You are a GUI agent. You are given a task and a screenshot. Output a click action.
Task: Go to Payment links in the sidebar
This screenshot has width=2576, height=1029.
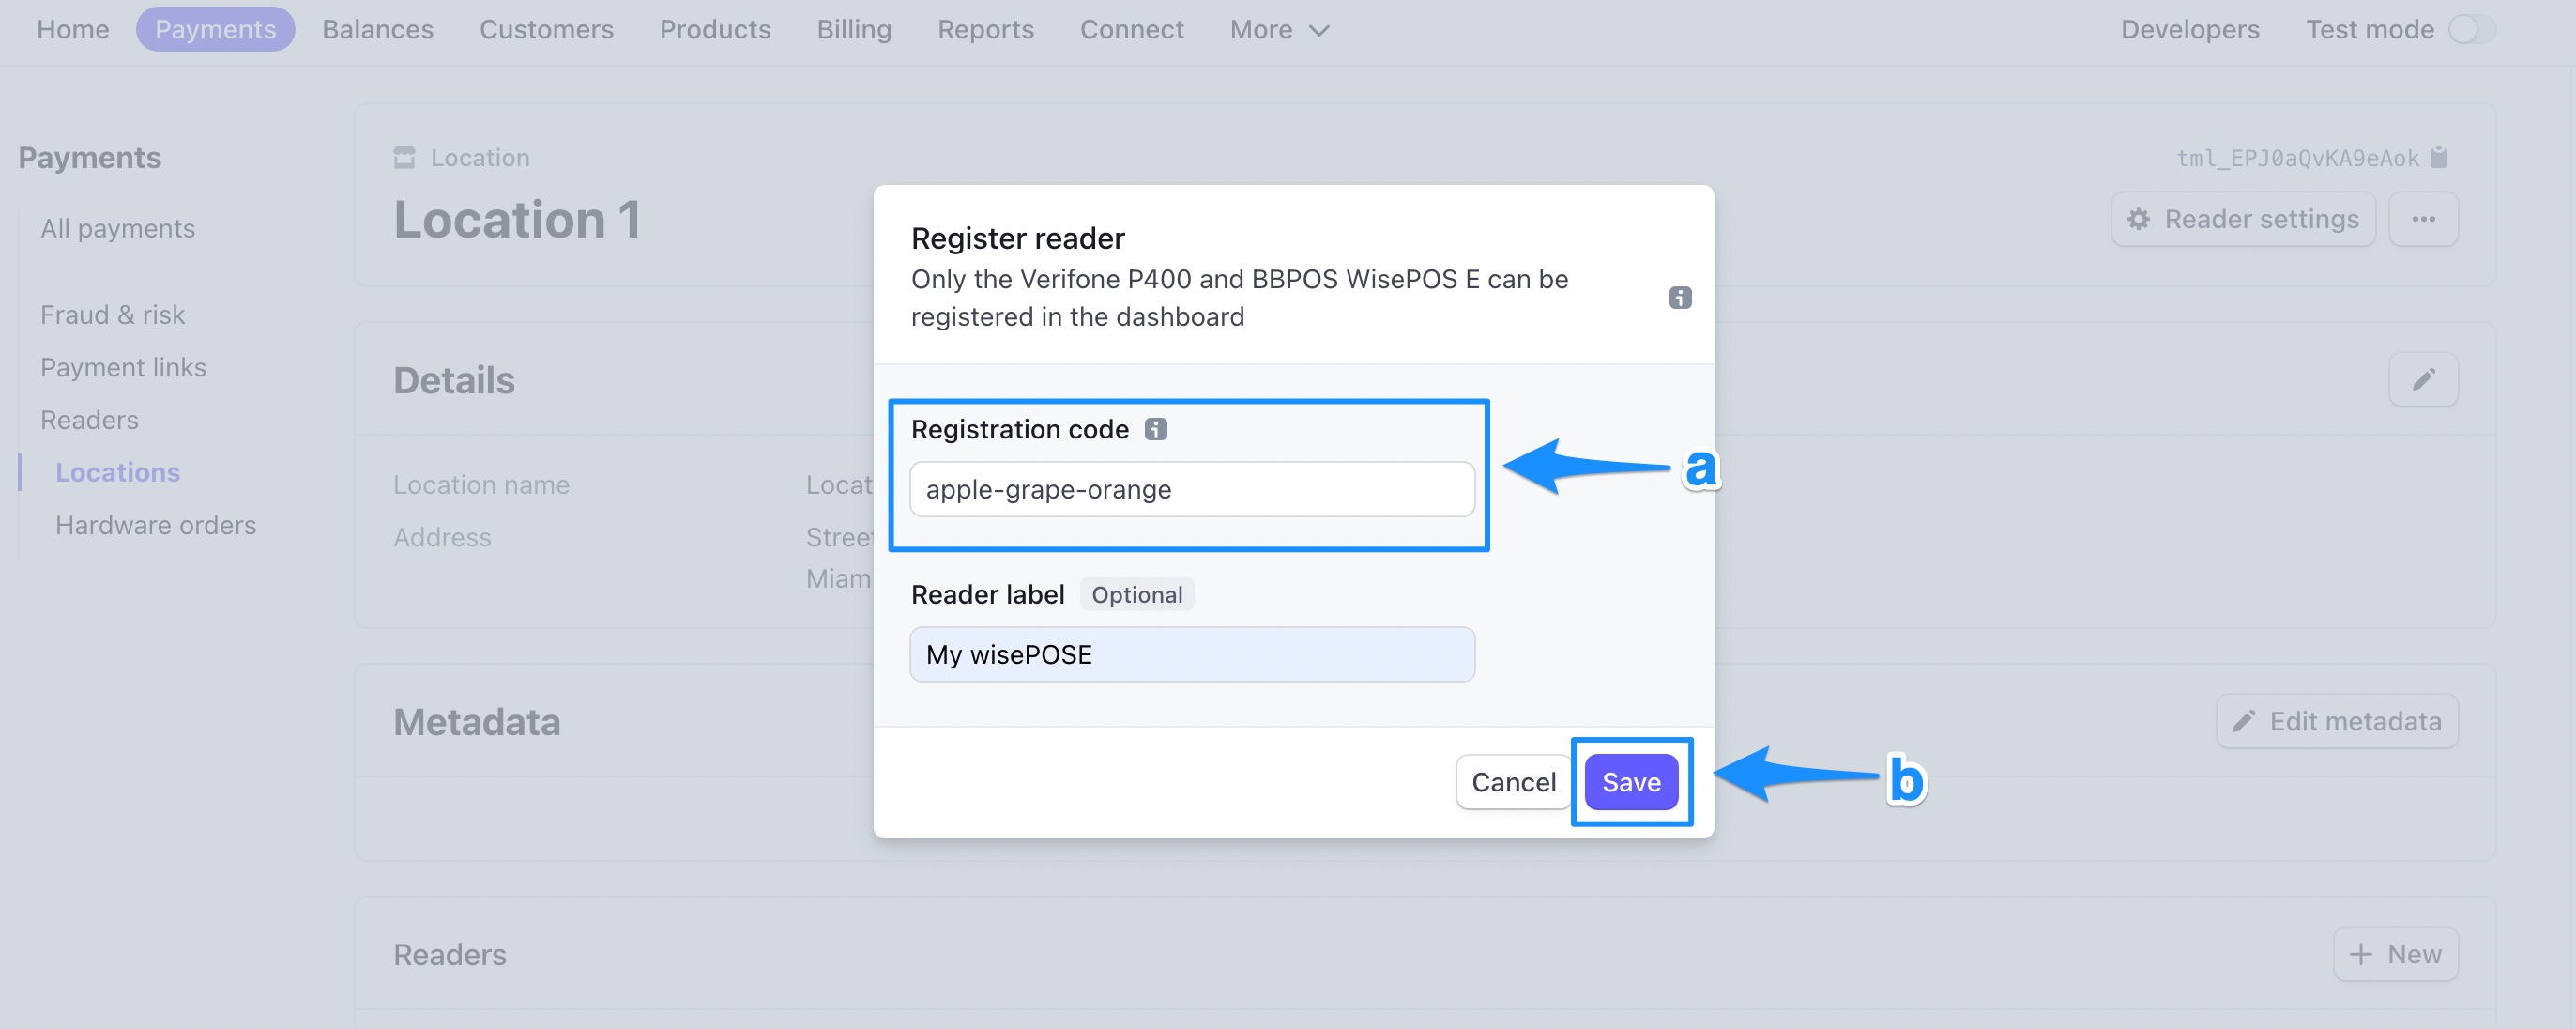point(123,366)
